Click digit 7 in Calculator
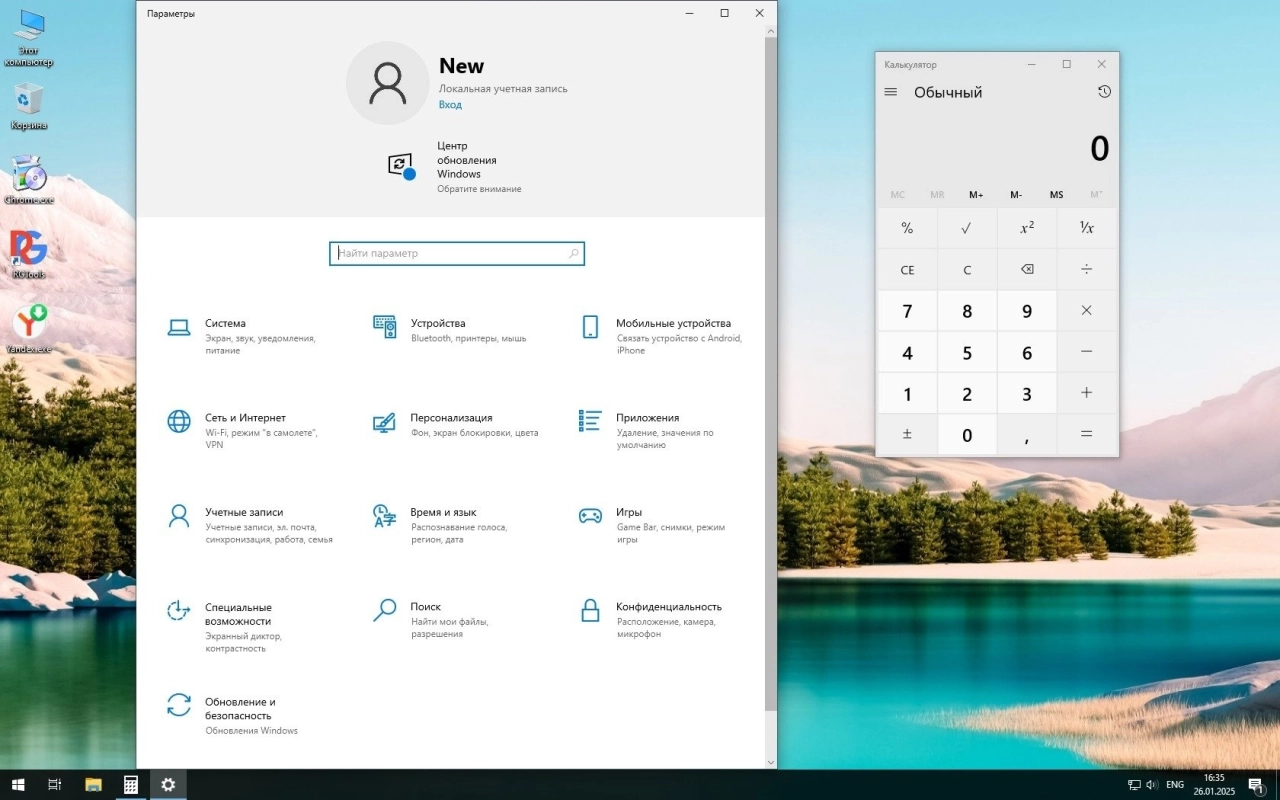1280x800 pixels. (x=907, y=311)
